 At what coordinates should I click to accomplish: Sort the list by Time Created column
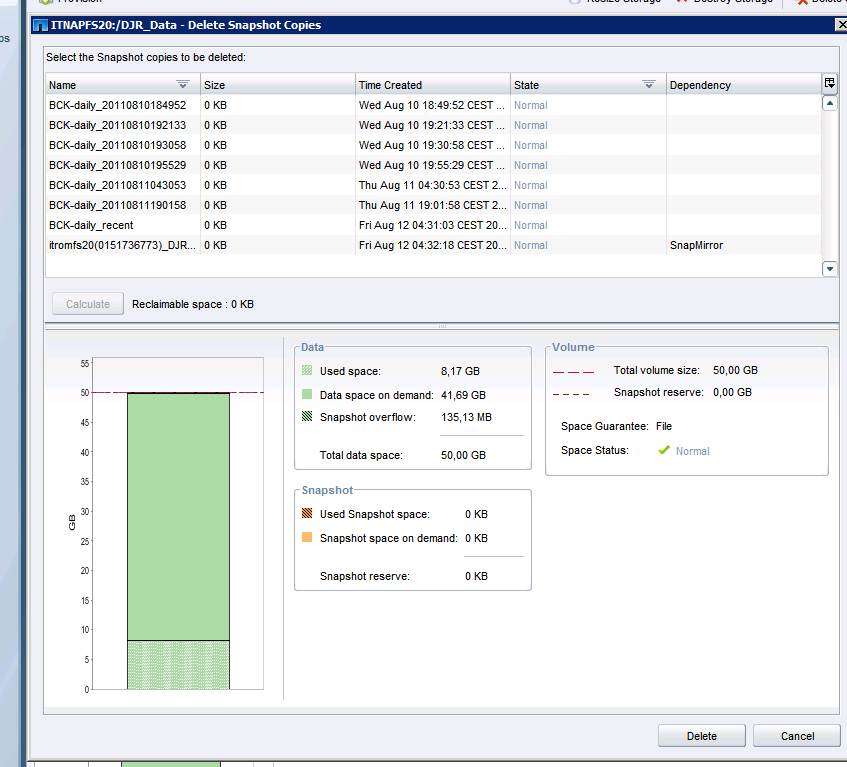pos(432,85)
